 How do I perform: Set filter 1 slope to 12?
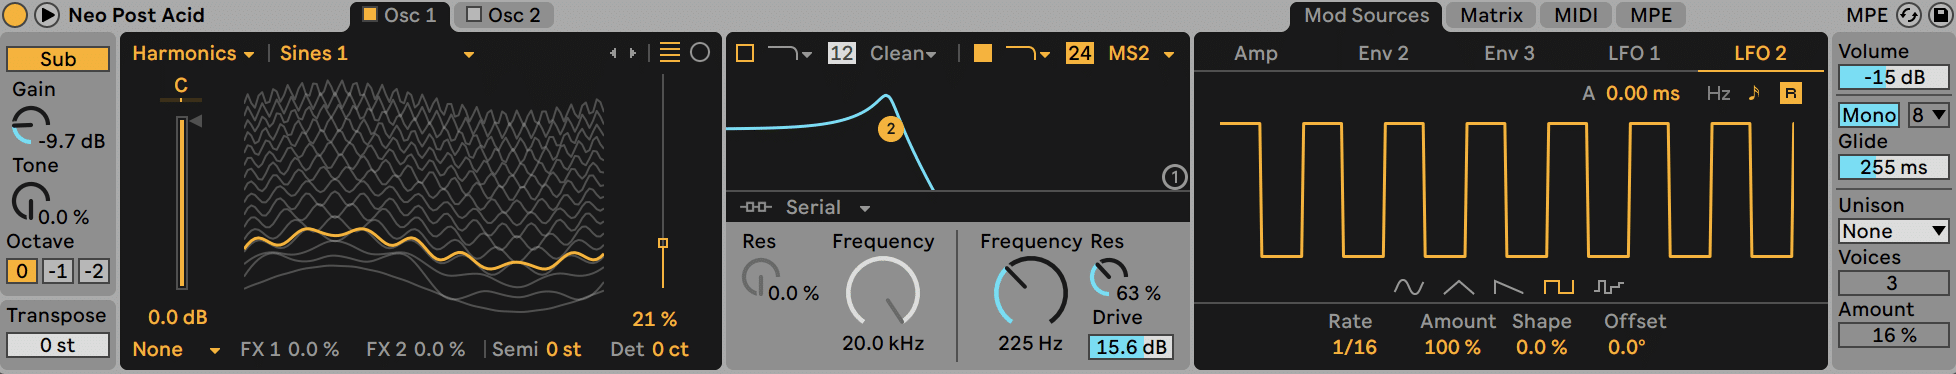click(x=841, y=53)
